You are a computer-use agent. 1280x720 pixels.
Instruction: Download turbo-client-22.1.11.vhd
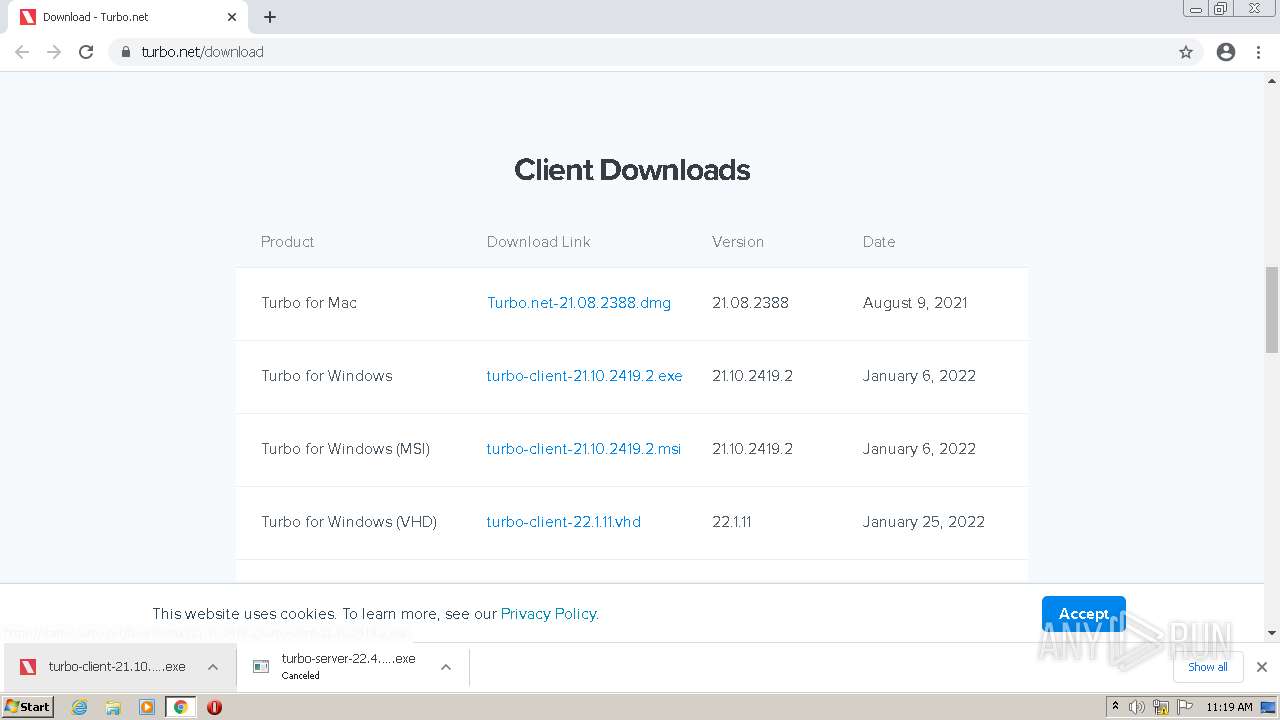point(564,522)
